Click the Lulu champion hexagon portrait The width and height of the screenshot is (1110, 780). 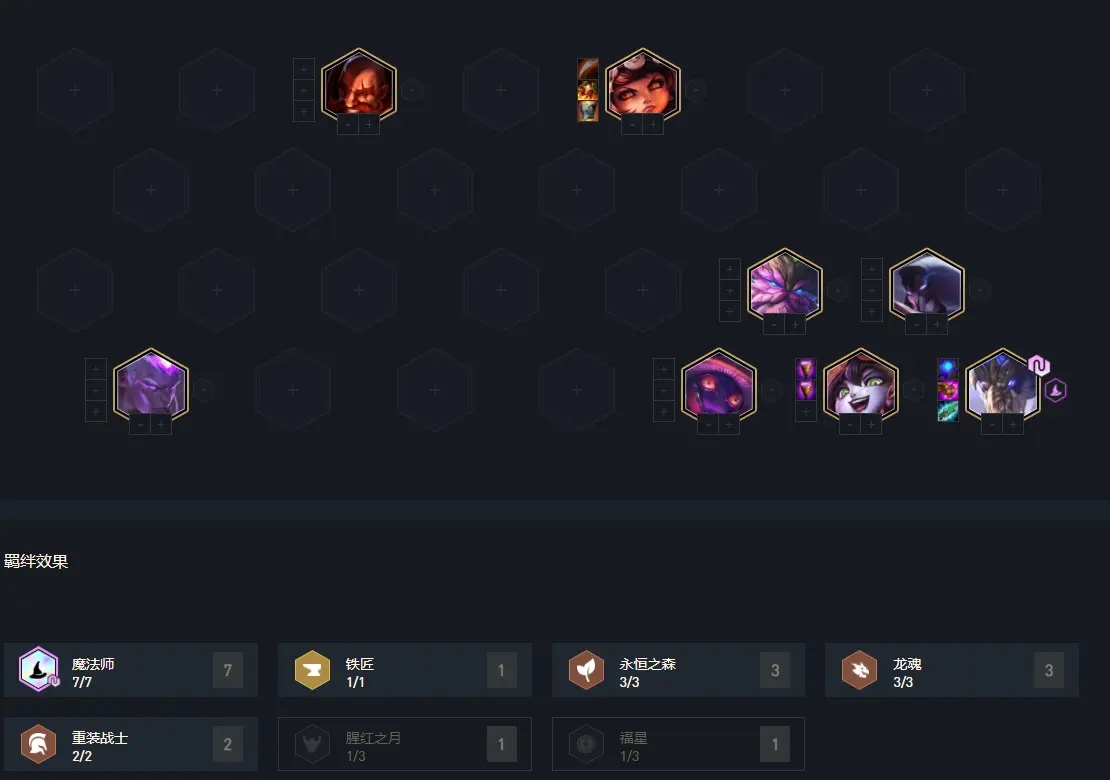click(x=861, y=385)
